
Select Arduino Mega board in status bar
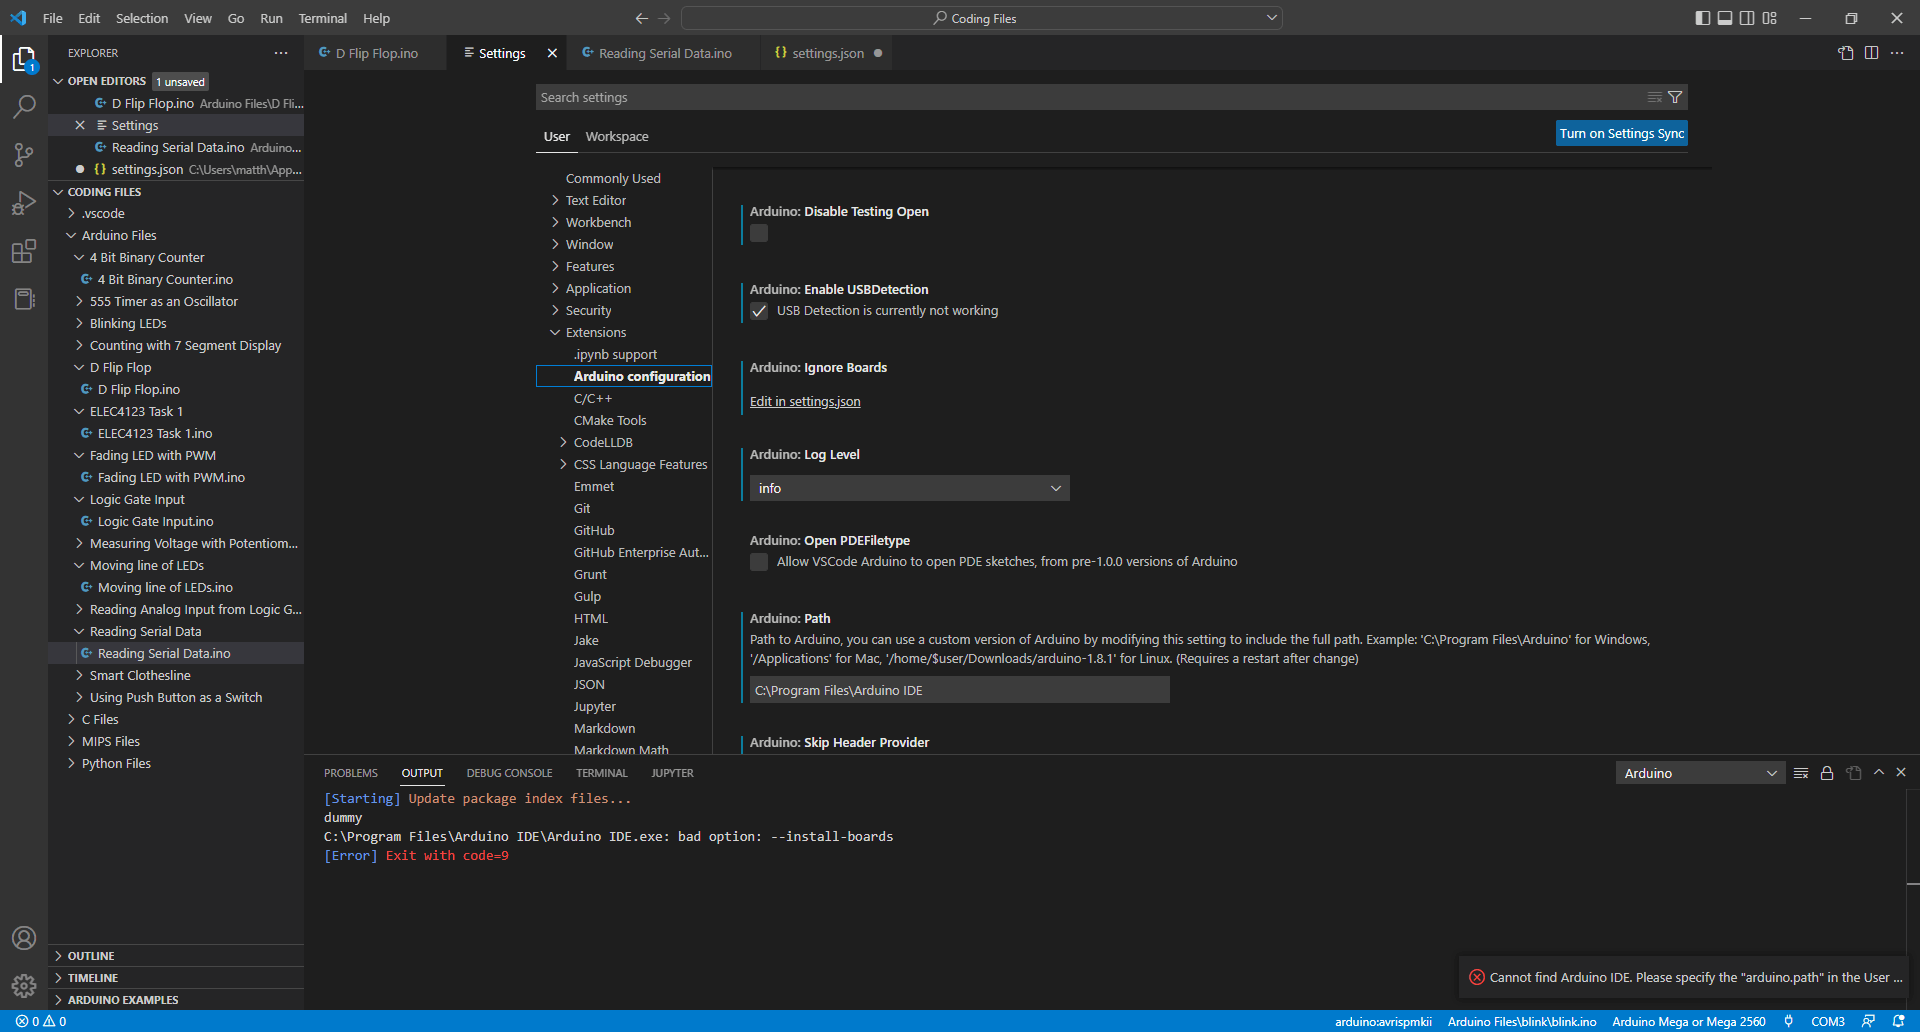pyautogui.click(x=1689, y=1021)
